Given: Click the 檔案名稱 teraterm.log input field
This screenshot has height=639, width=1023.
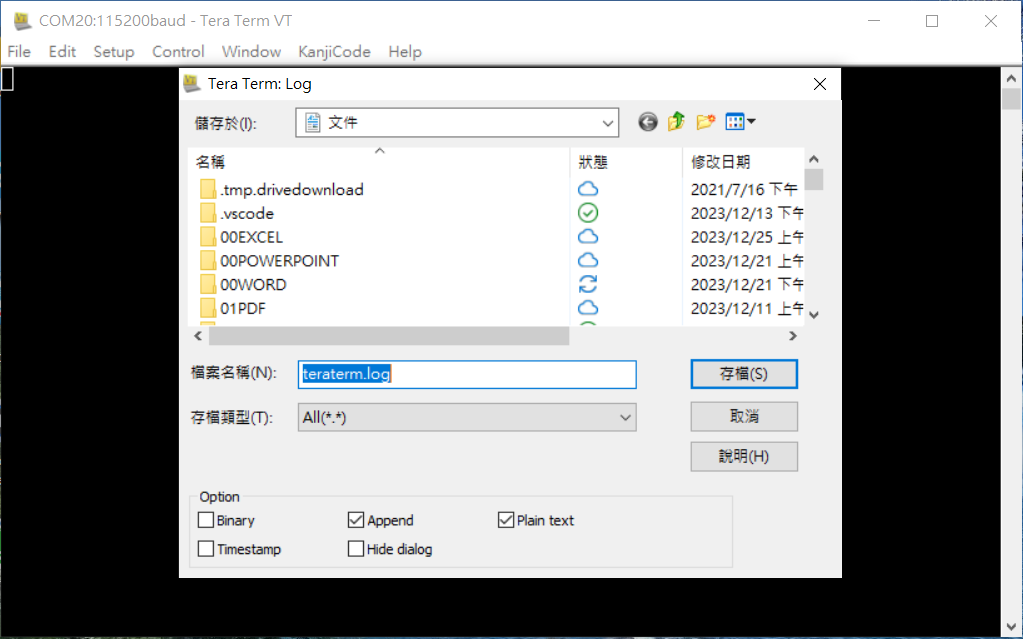Looking at the screenshot, I should 467,375.
